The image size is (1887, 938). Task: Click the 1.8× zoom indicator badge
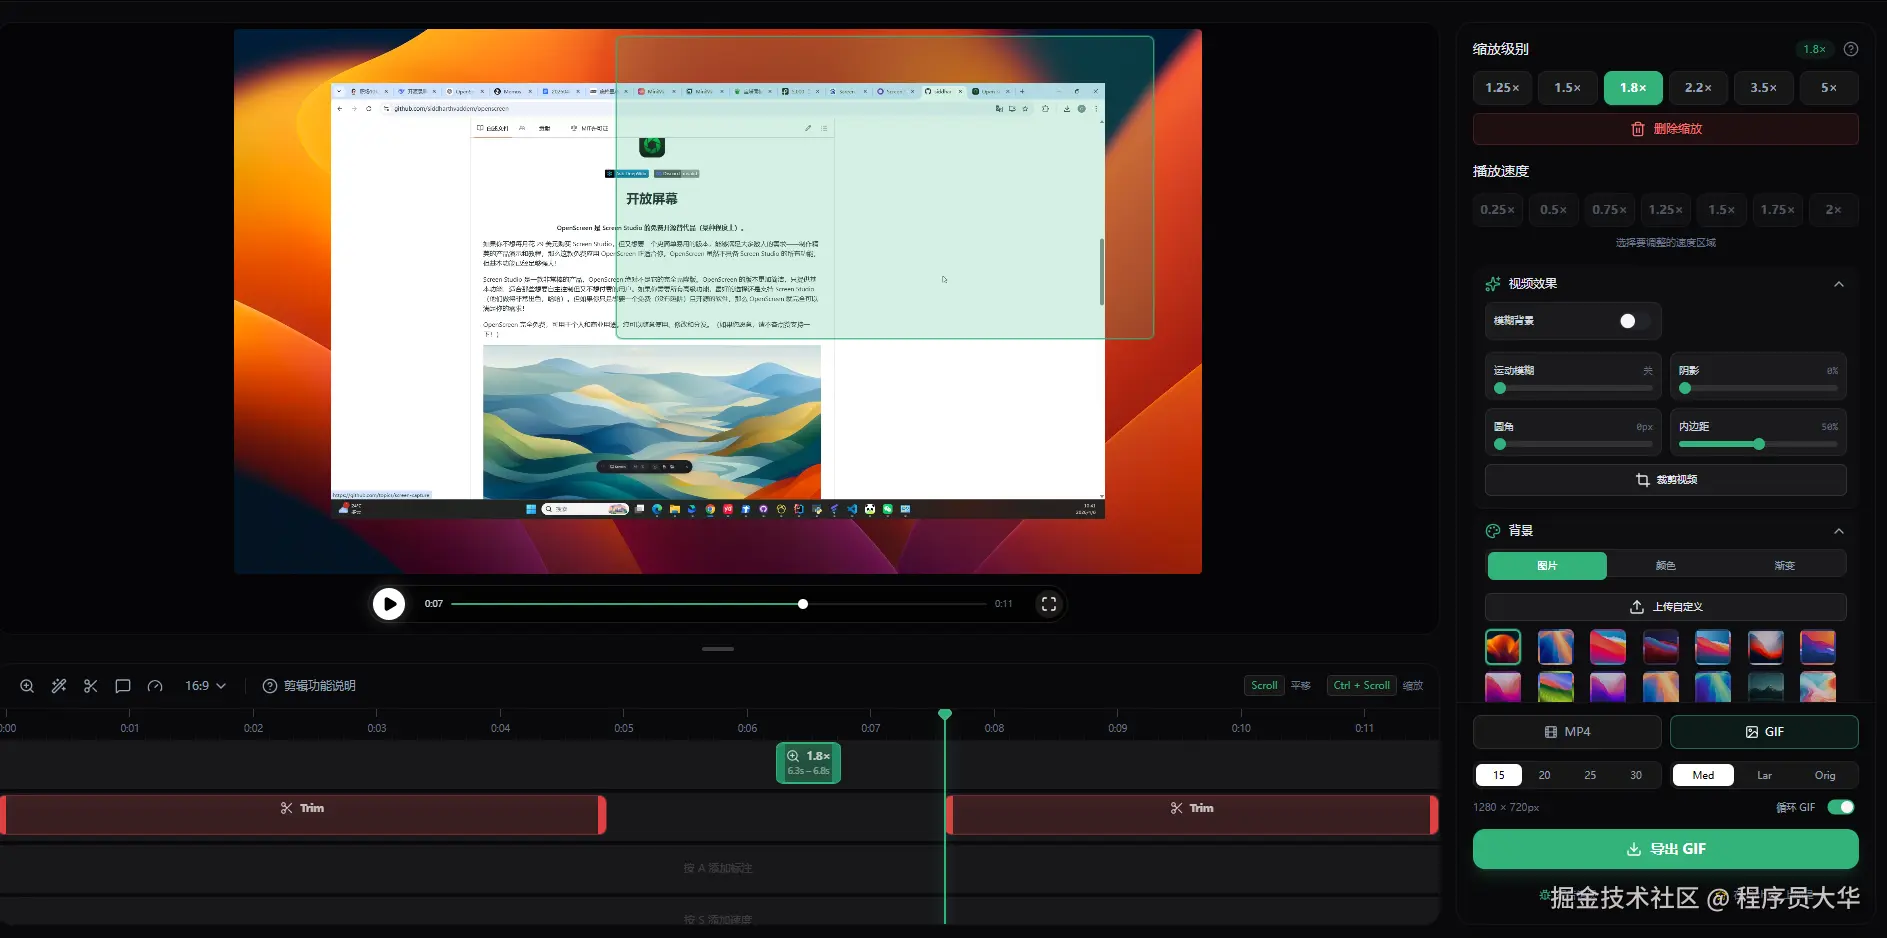1815,49
